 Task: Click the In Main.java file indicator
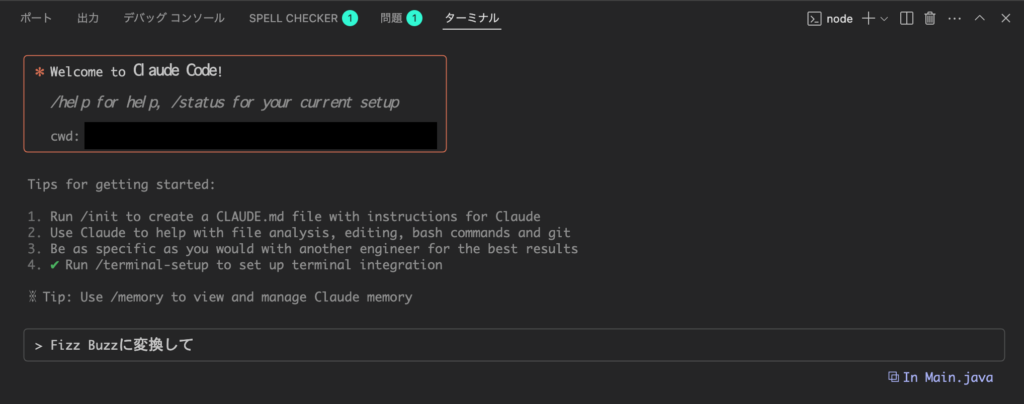pos(940,377)
